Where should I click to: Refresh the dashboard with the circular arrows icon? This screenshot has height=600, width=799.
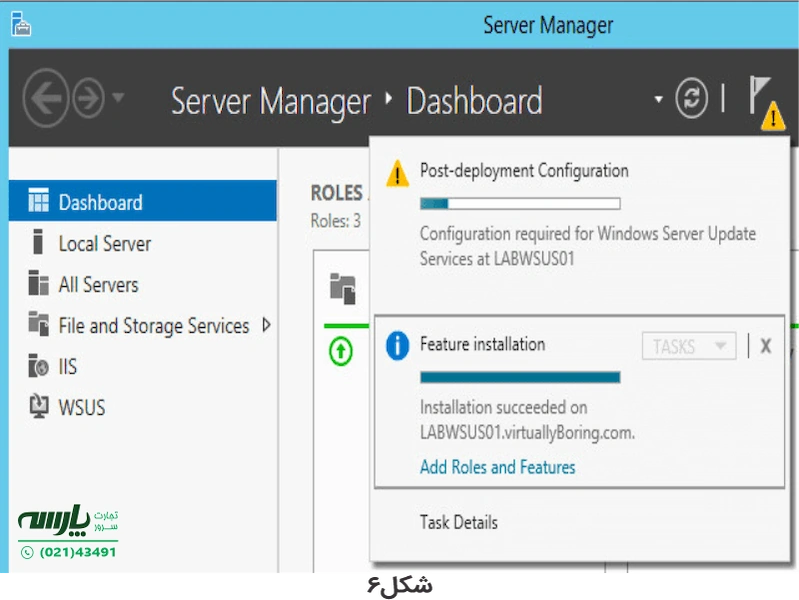tap(691, 98)
